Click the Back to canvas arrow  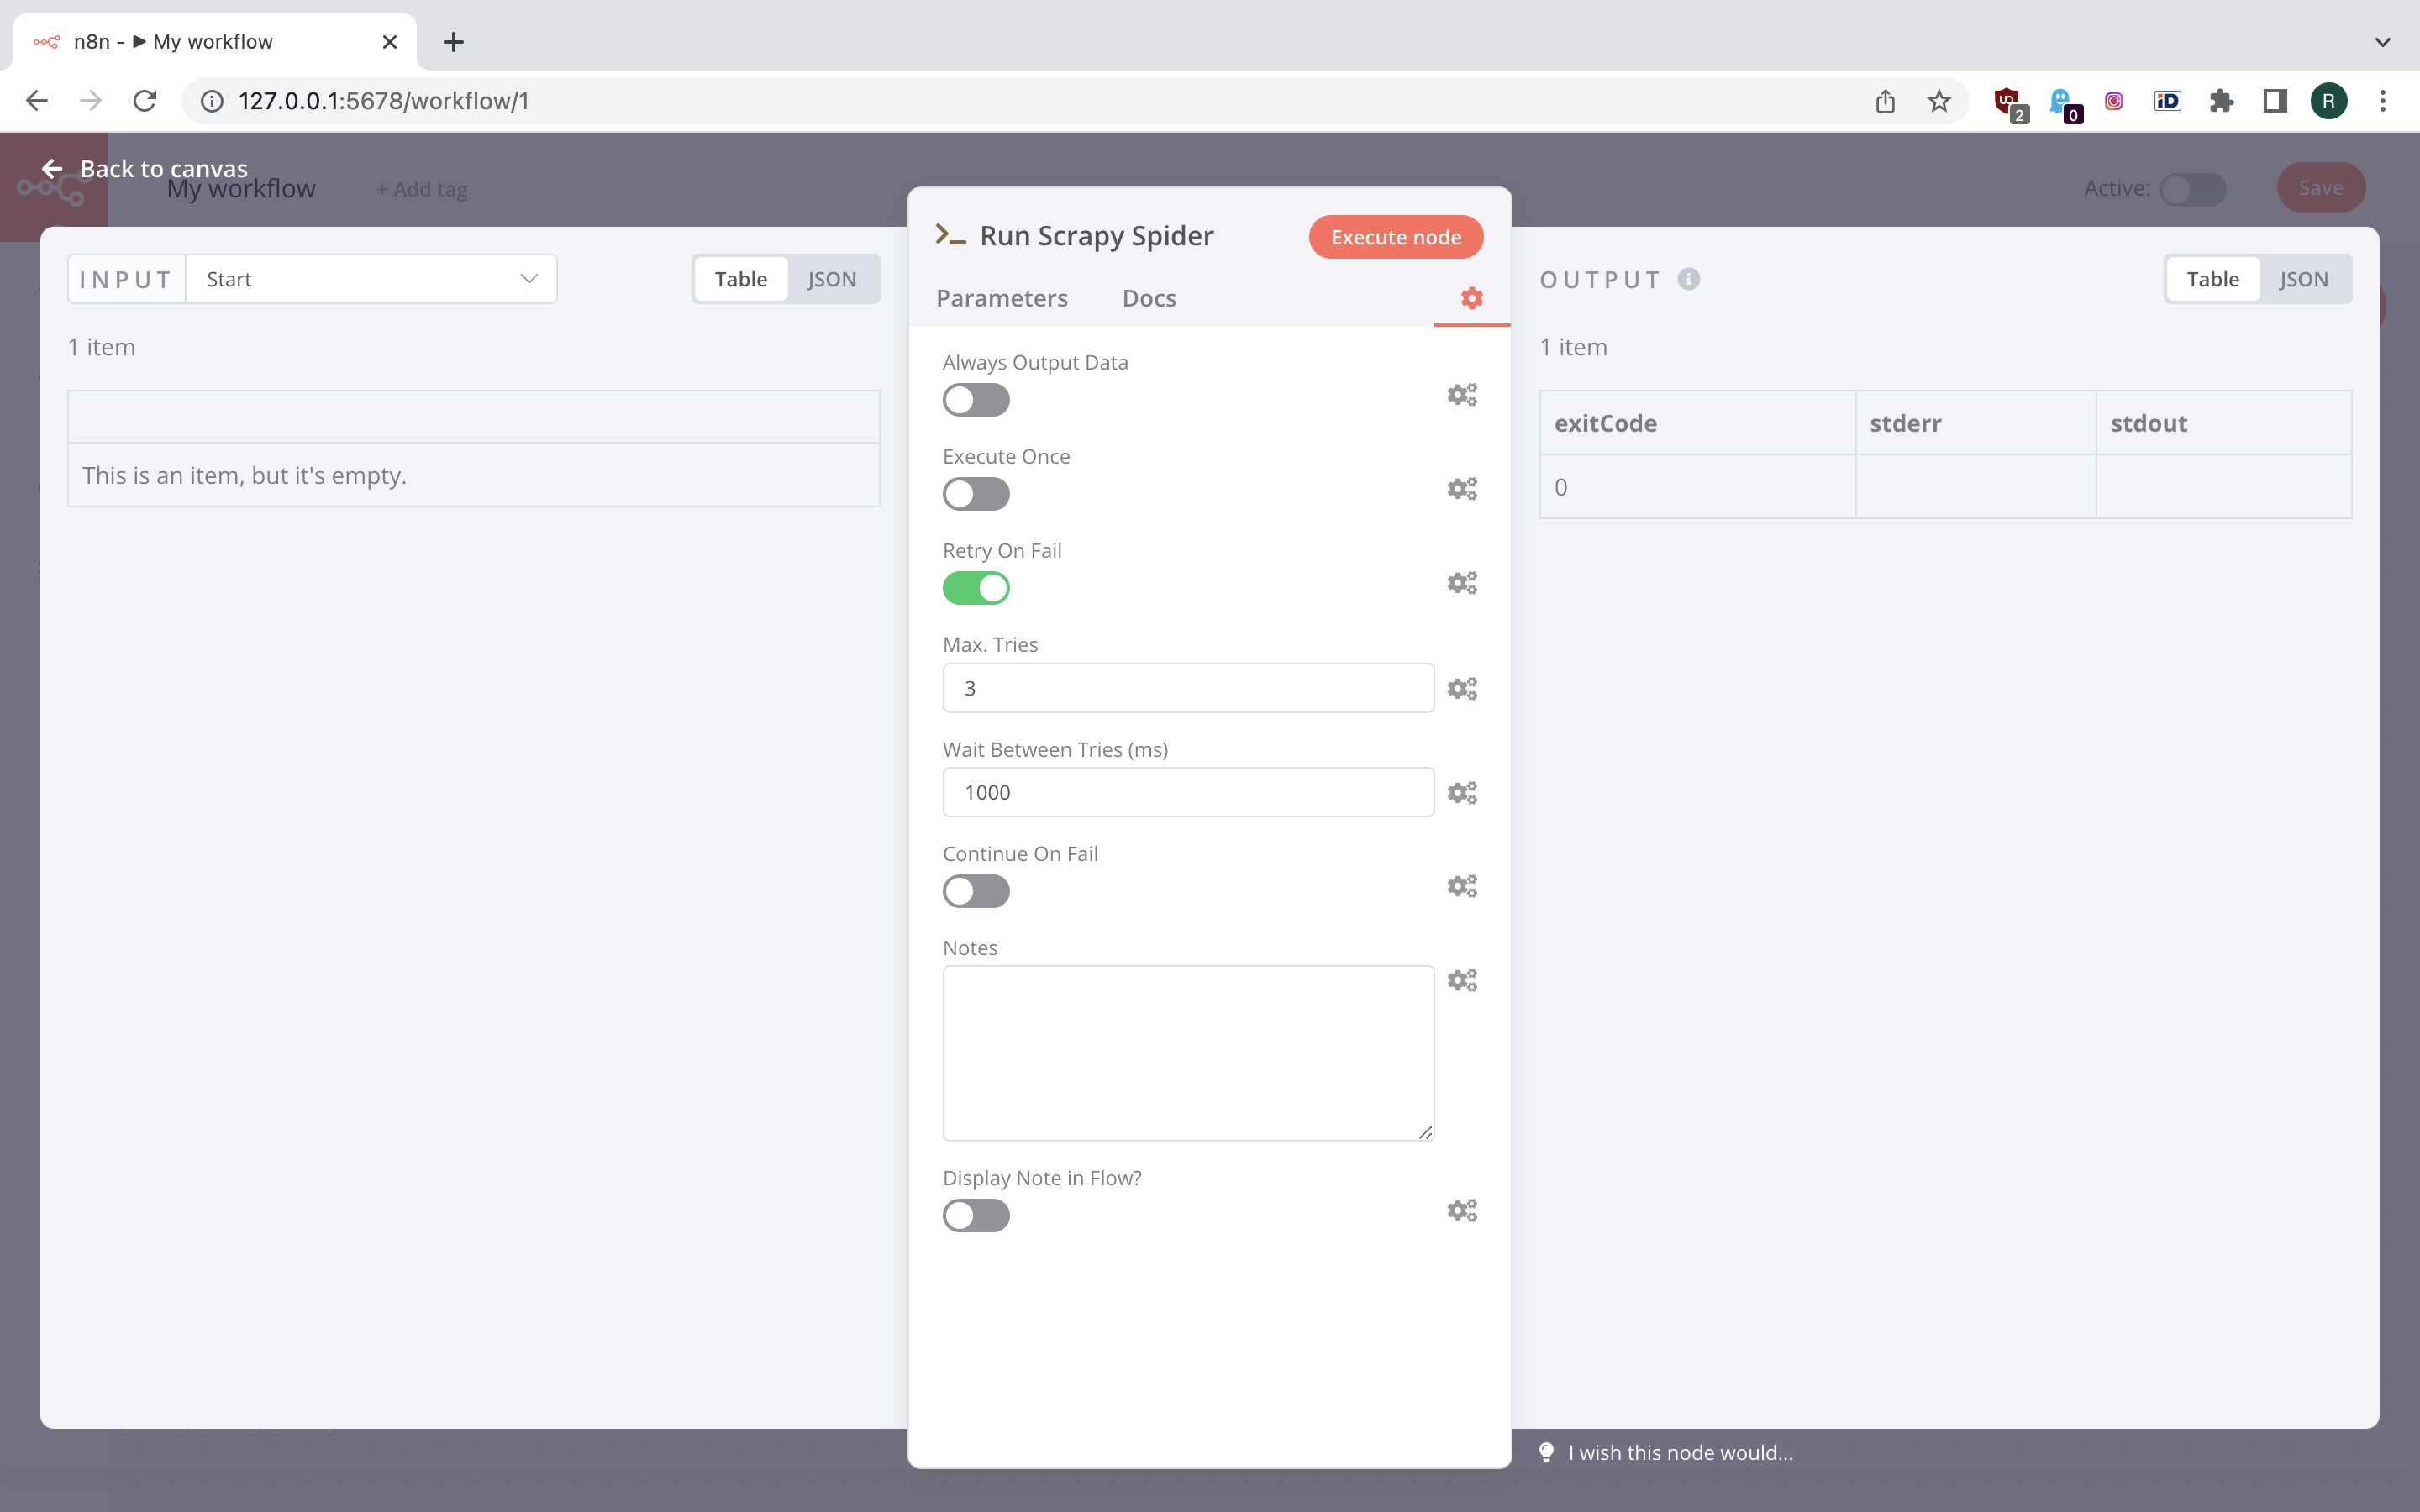click(52, 169)
